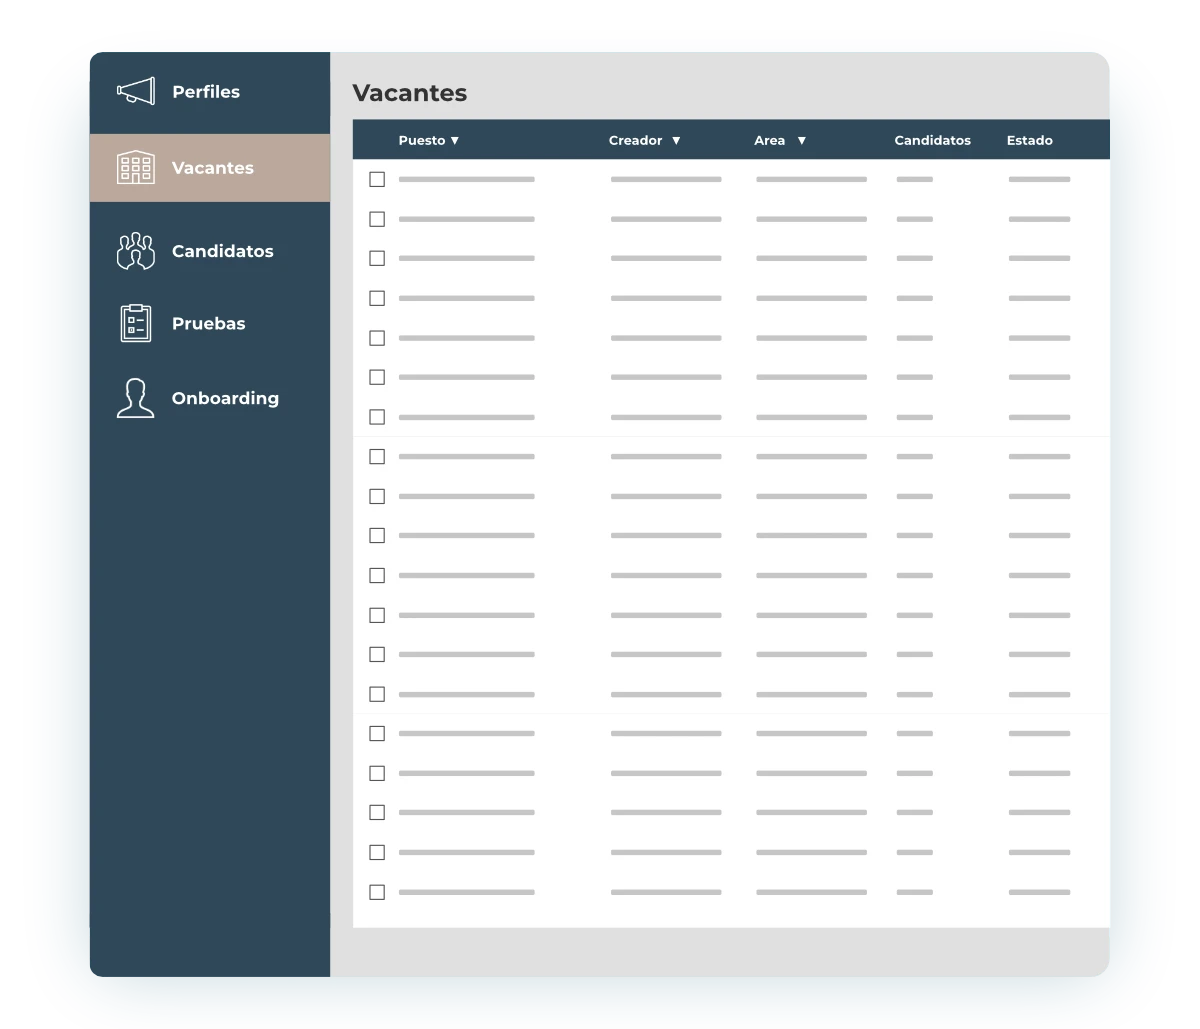Tick the checkbox in the third table row

(x=377, y=258)
